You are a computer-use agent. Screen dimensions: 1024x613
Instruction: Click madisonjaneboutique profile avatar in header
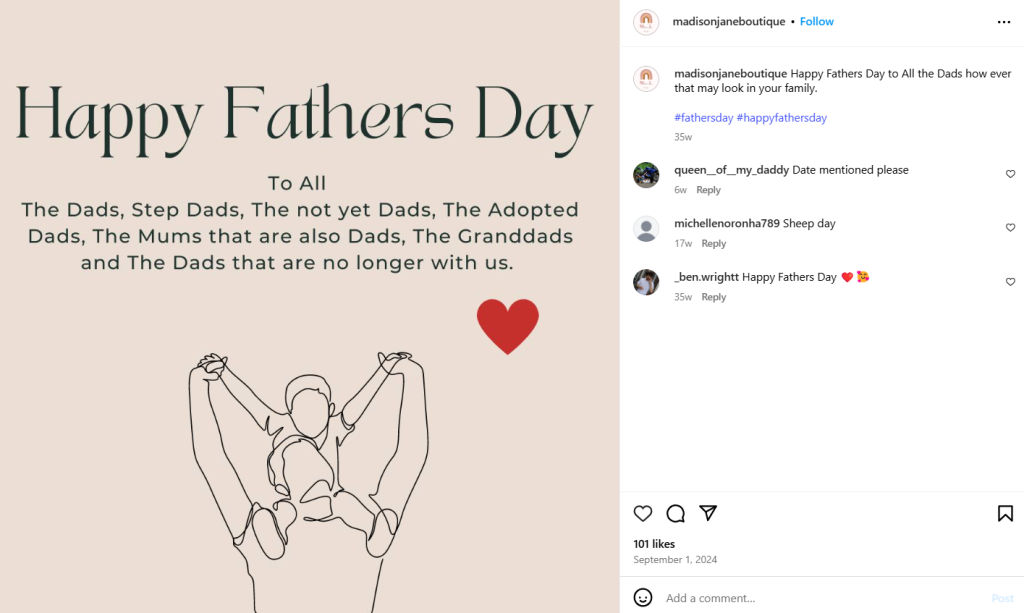(x=646, y=22)
